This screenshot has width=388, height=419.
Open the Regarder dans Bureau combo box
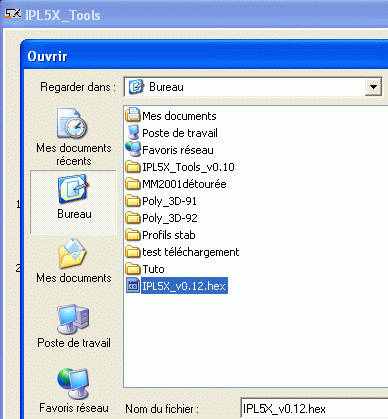point(253,87)
